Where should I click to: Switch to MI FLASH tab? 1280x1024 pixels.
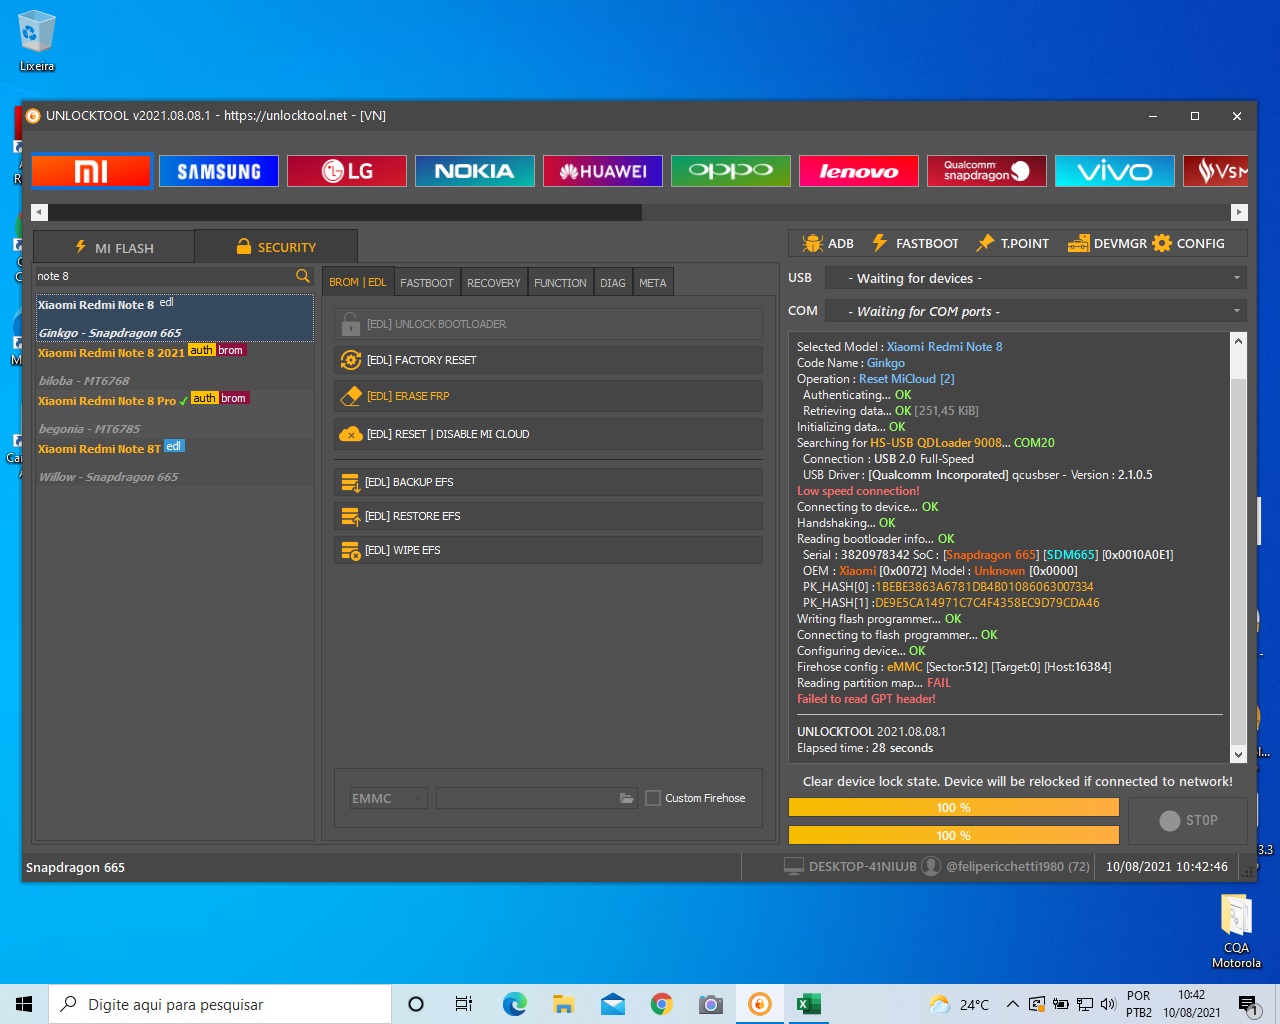[114, 247]
